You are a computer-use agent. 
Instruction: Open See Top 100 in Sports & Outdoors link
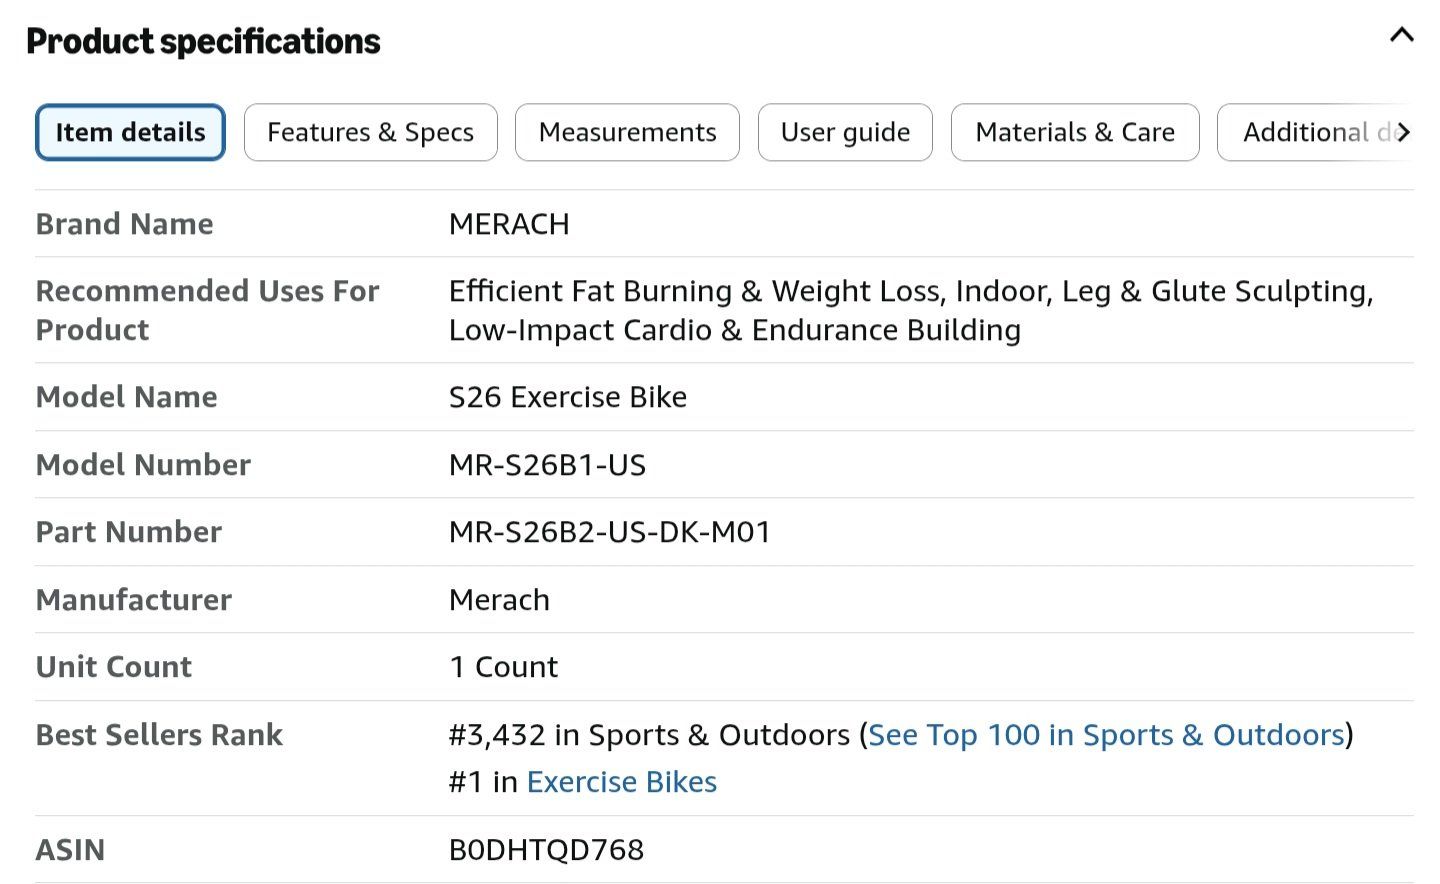[1106, 735]
